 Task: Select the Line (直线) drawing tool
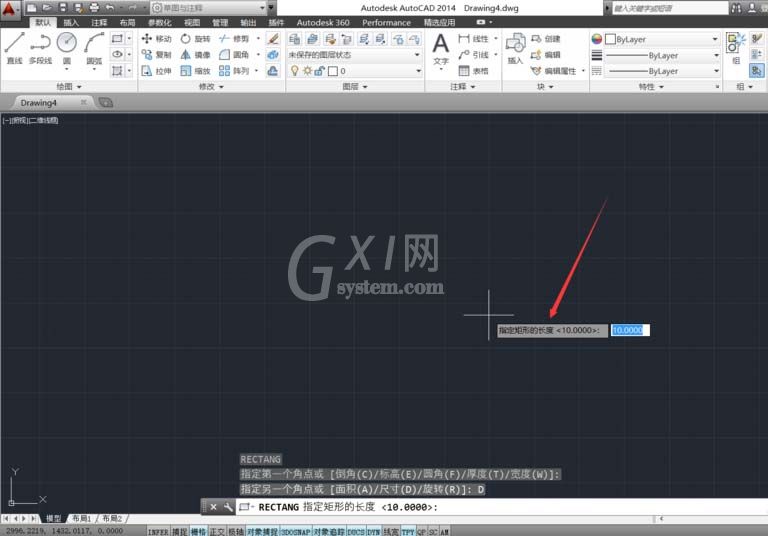pyautogui.click(x=14, y=48)
